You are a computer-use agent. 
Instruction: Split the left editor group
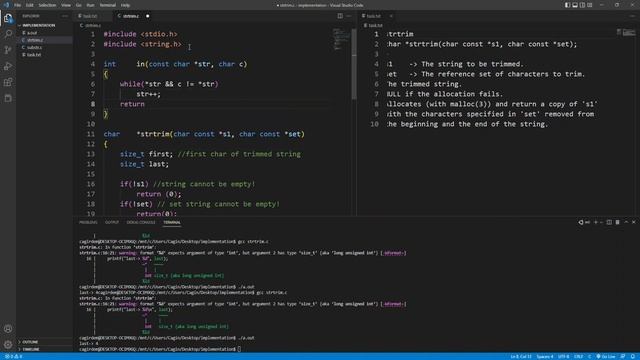[x=340, y=16]
